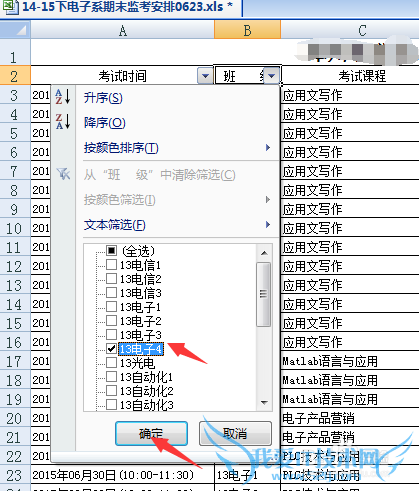Click cell C21 电子产品营销
The image size is (419, 491).
[350, 437]
